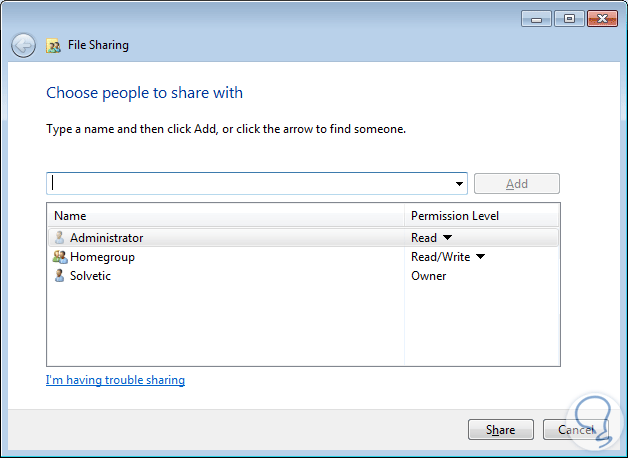Click Solvetic's Owner permission cell
Screen dimensions: 628x458
point(429,276)
